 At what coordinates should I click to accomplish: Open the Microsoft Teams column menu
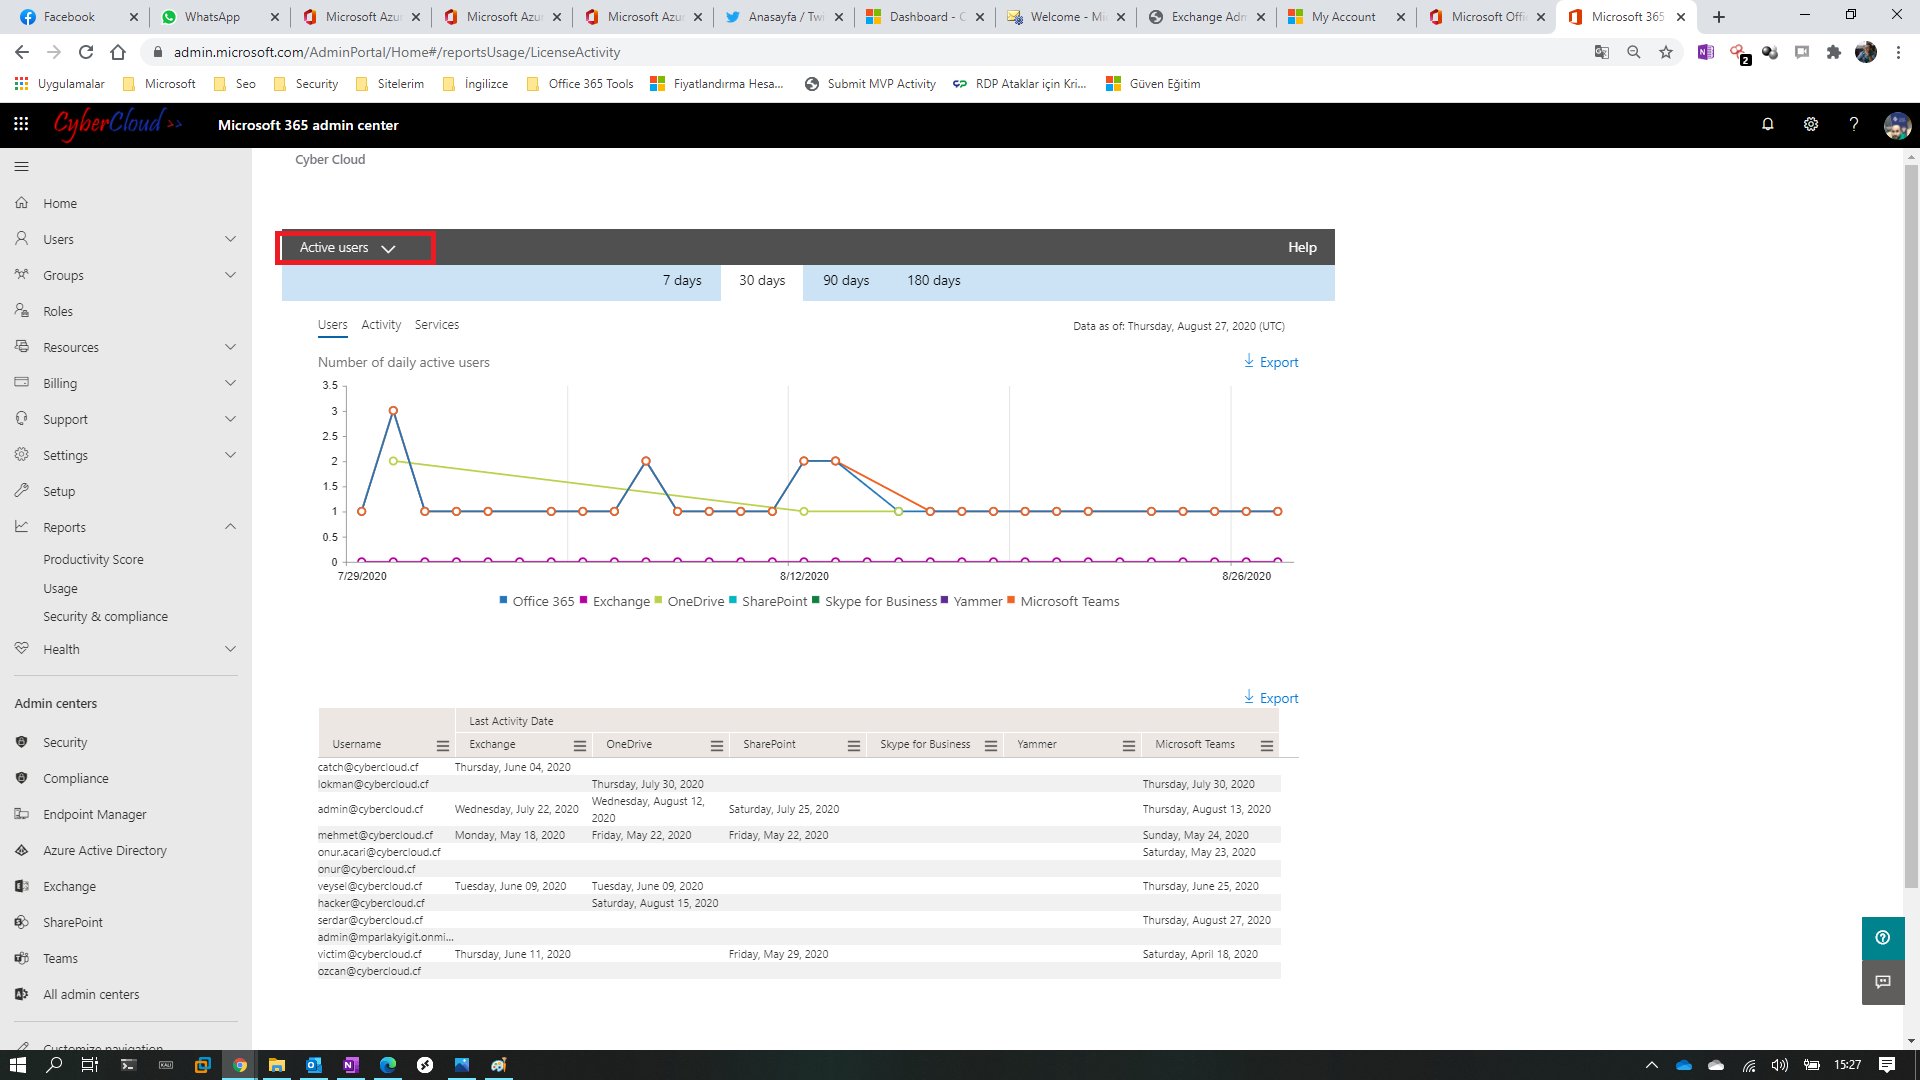1266,746
